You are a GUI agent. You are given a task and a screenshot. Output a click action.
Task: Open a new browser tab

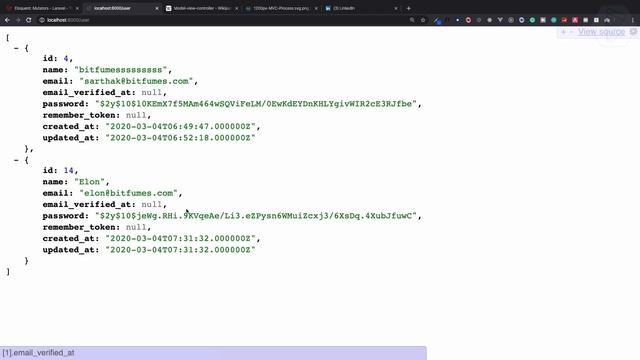point(408,8)
